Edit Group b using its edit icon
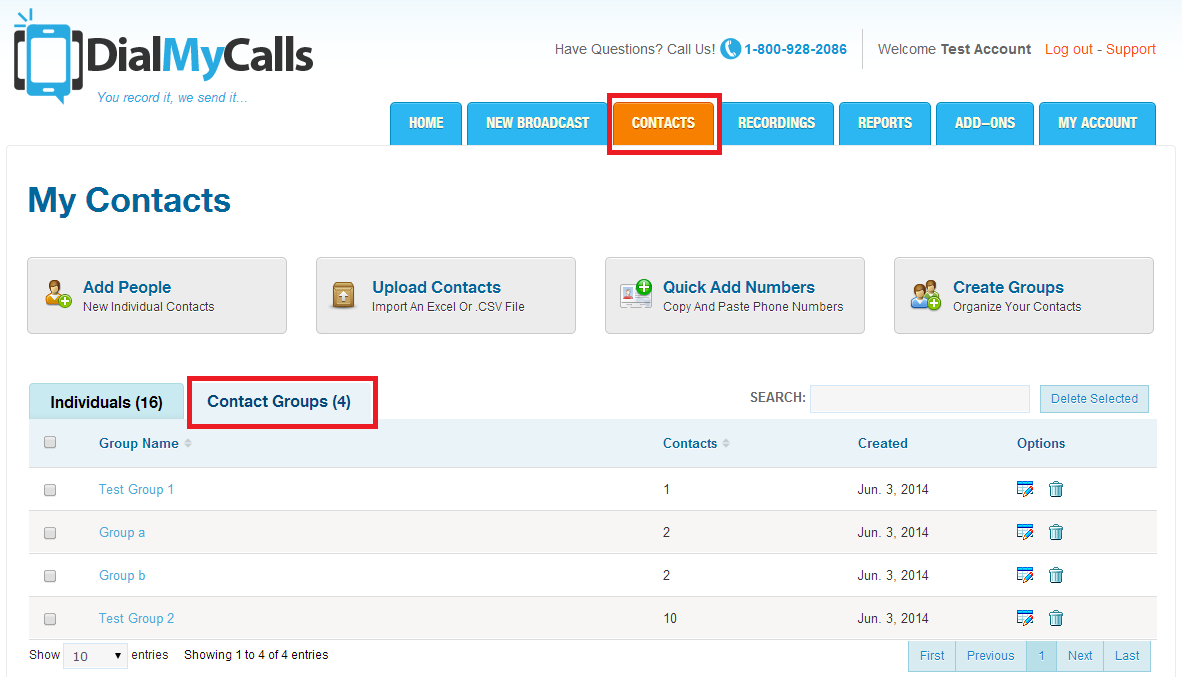The height and width of the screenshot is (677, 1182). (x=1024, y=575)
